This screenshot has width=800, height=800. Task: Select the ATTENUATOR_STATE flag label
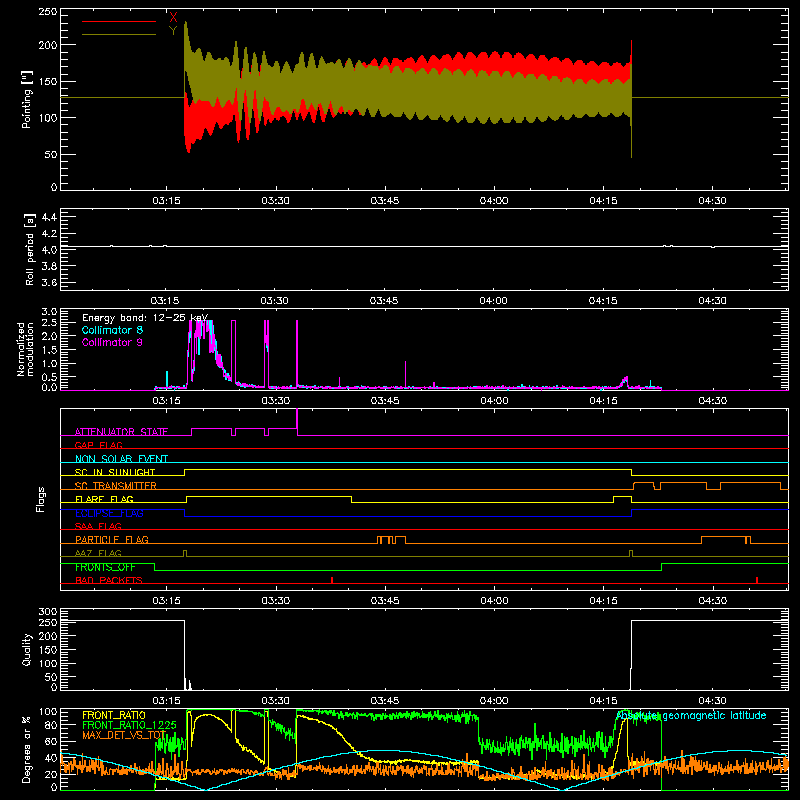(x=121, y=432)
